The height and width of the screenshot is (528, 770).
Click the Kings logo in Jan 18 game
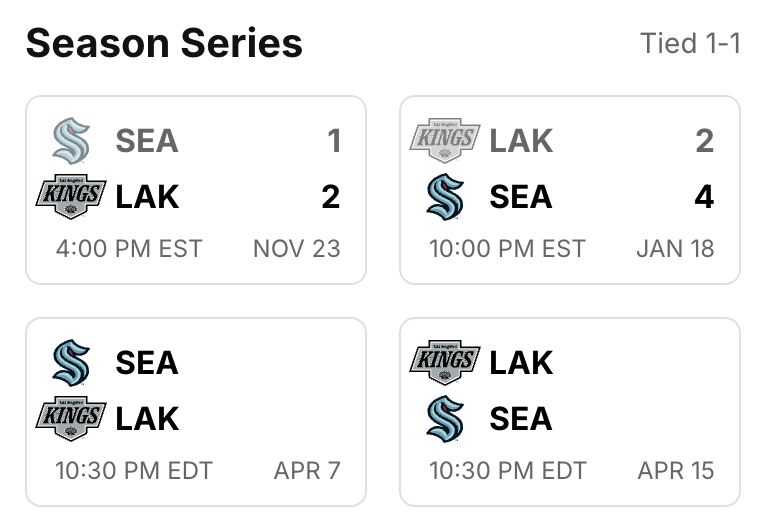pyautogui.click(x=445, y=140)
